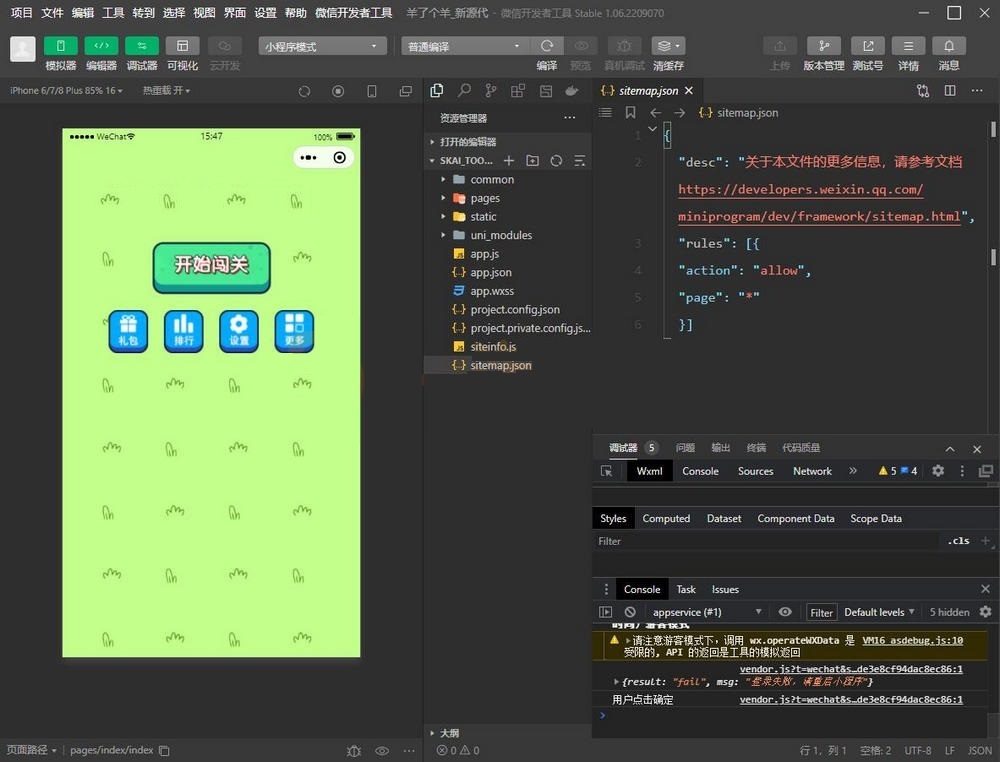
Task: Close the sitemap.json editor tab
Action: [689, 91]
